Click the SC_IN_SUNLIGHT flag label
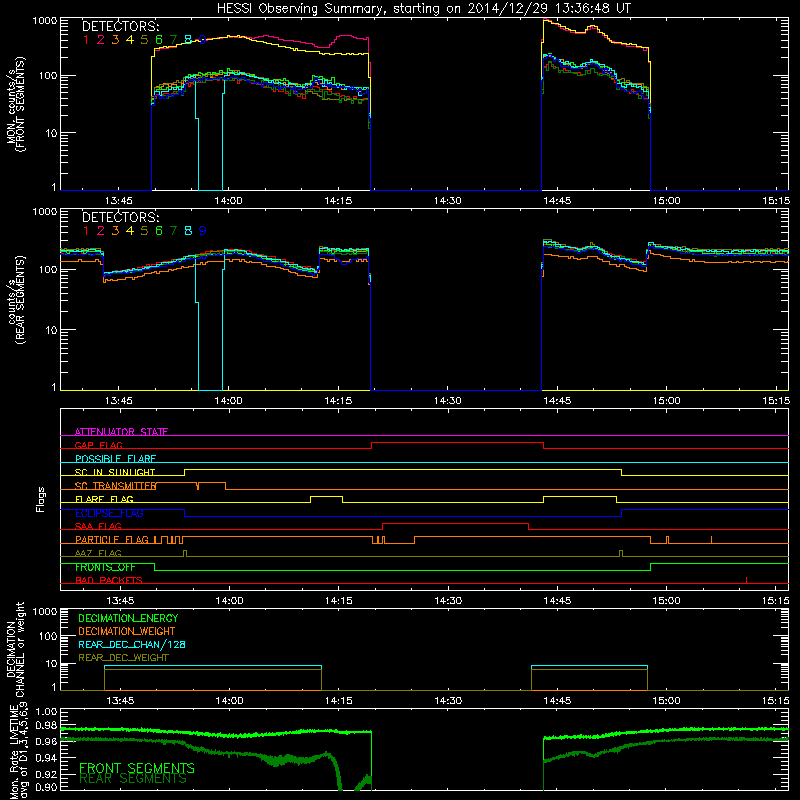This screenshot has height=800, width=800. tap(115, 472)
